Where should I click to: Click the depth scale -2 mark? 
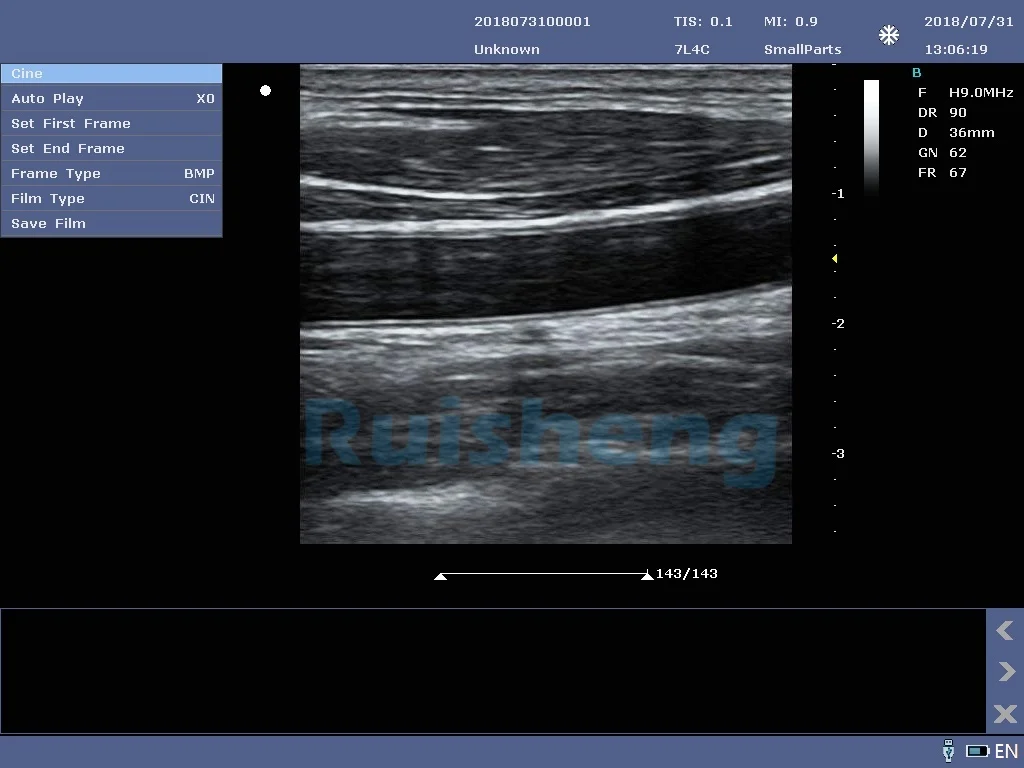[838, 323]
